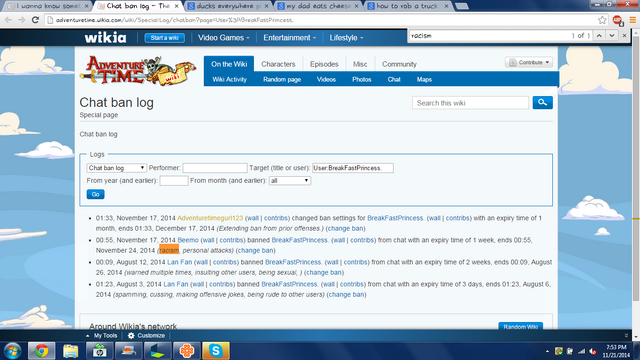The height and width of the screenshot is (360, 640).
Task: Click the browser forward arrow
Action: (x=21, y=20)
